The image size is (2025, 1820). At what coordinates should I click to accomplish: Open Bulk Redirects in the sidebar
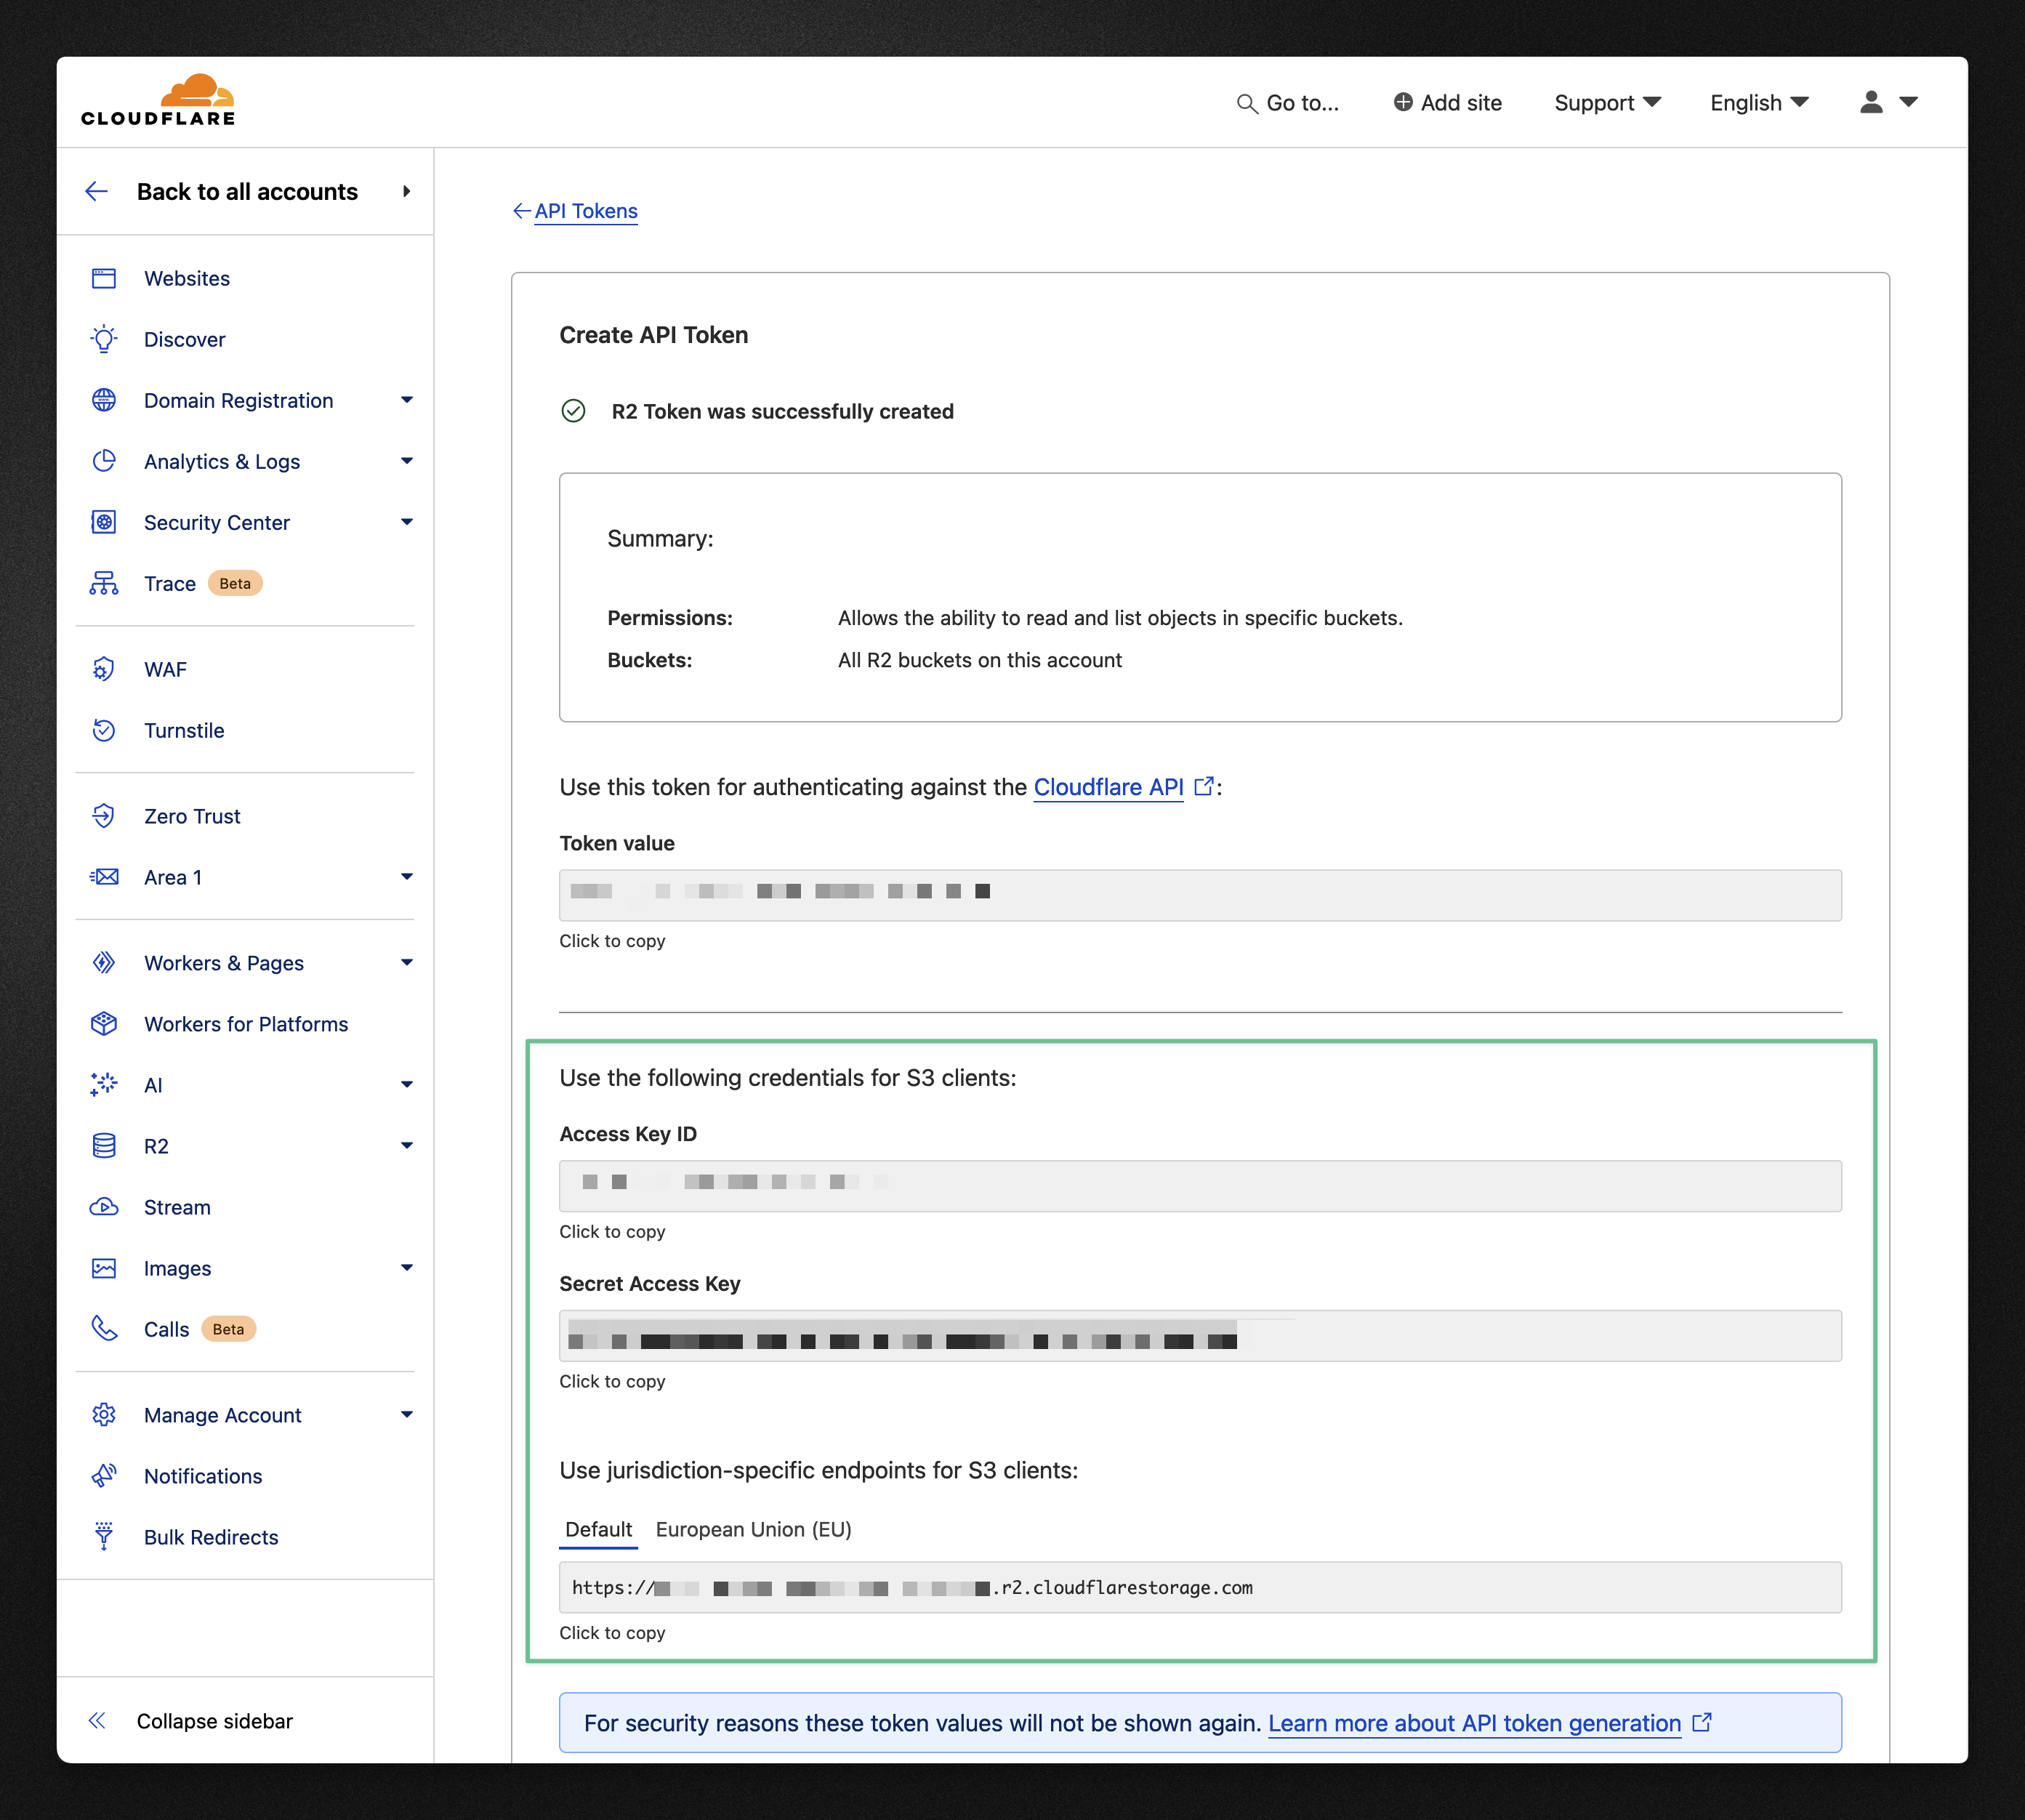click(x=211, y=1537)
